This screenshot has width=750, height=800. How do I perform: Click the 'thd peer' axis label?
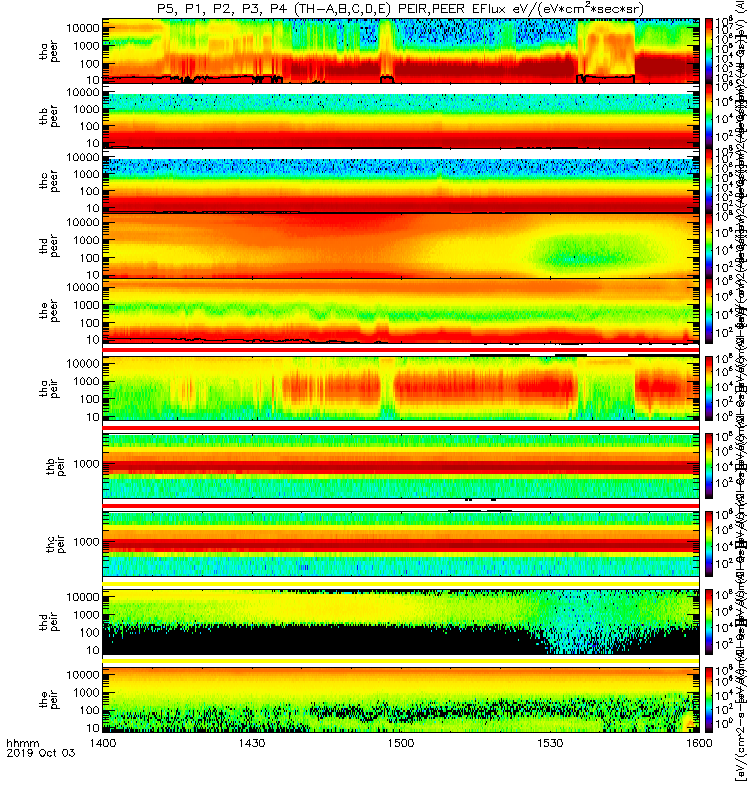click(49, 246)
